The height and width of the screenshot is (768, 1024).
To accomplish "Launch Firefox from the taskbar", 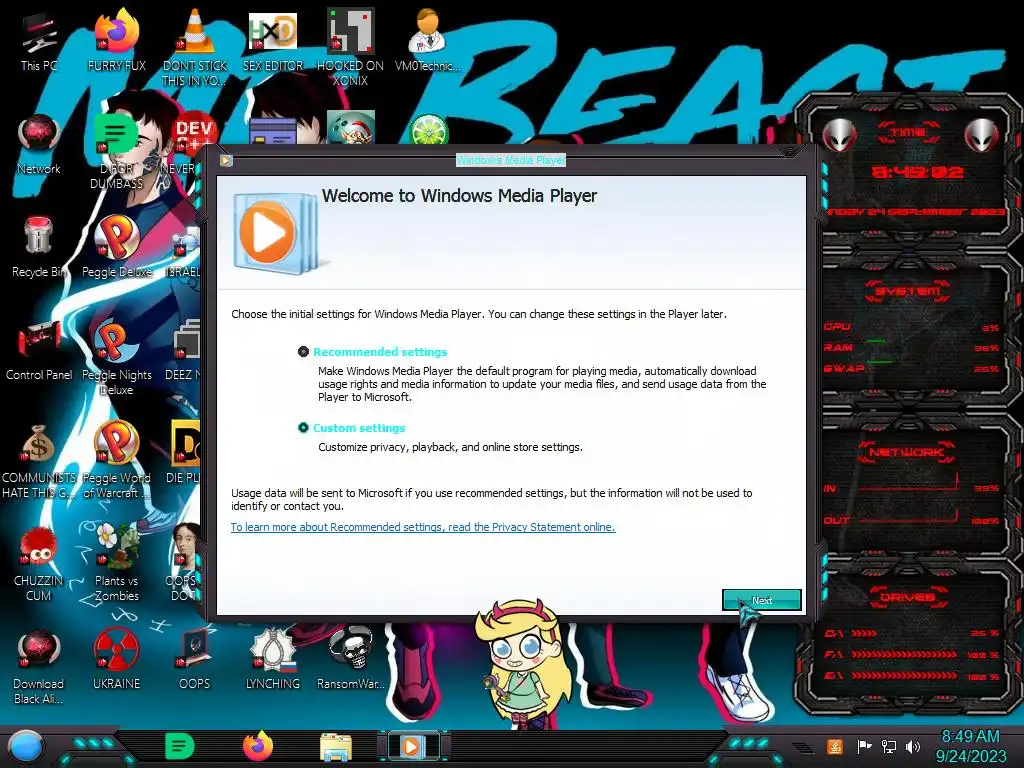I will (x=258, y=746).
